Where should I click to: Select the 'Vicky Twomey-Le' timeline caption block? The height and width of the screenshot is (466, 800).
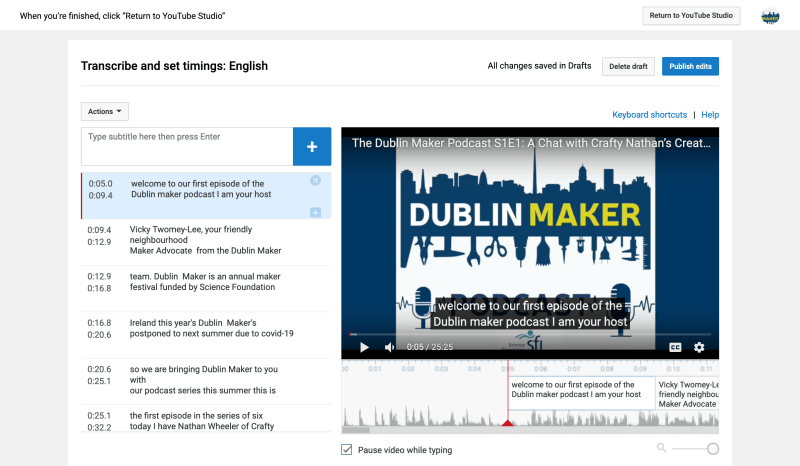[687, 393]
